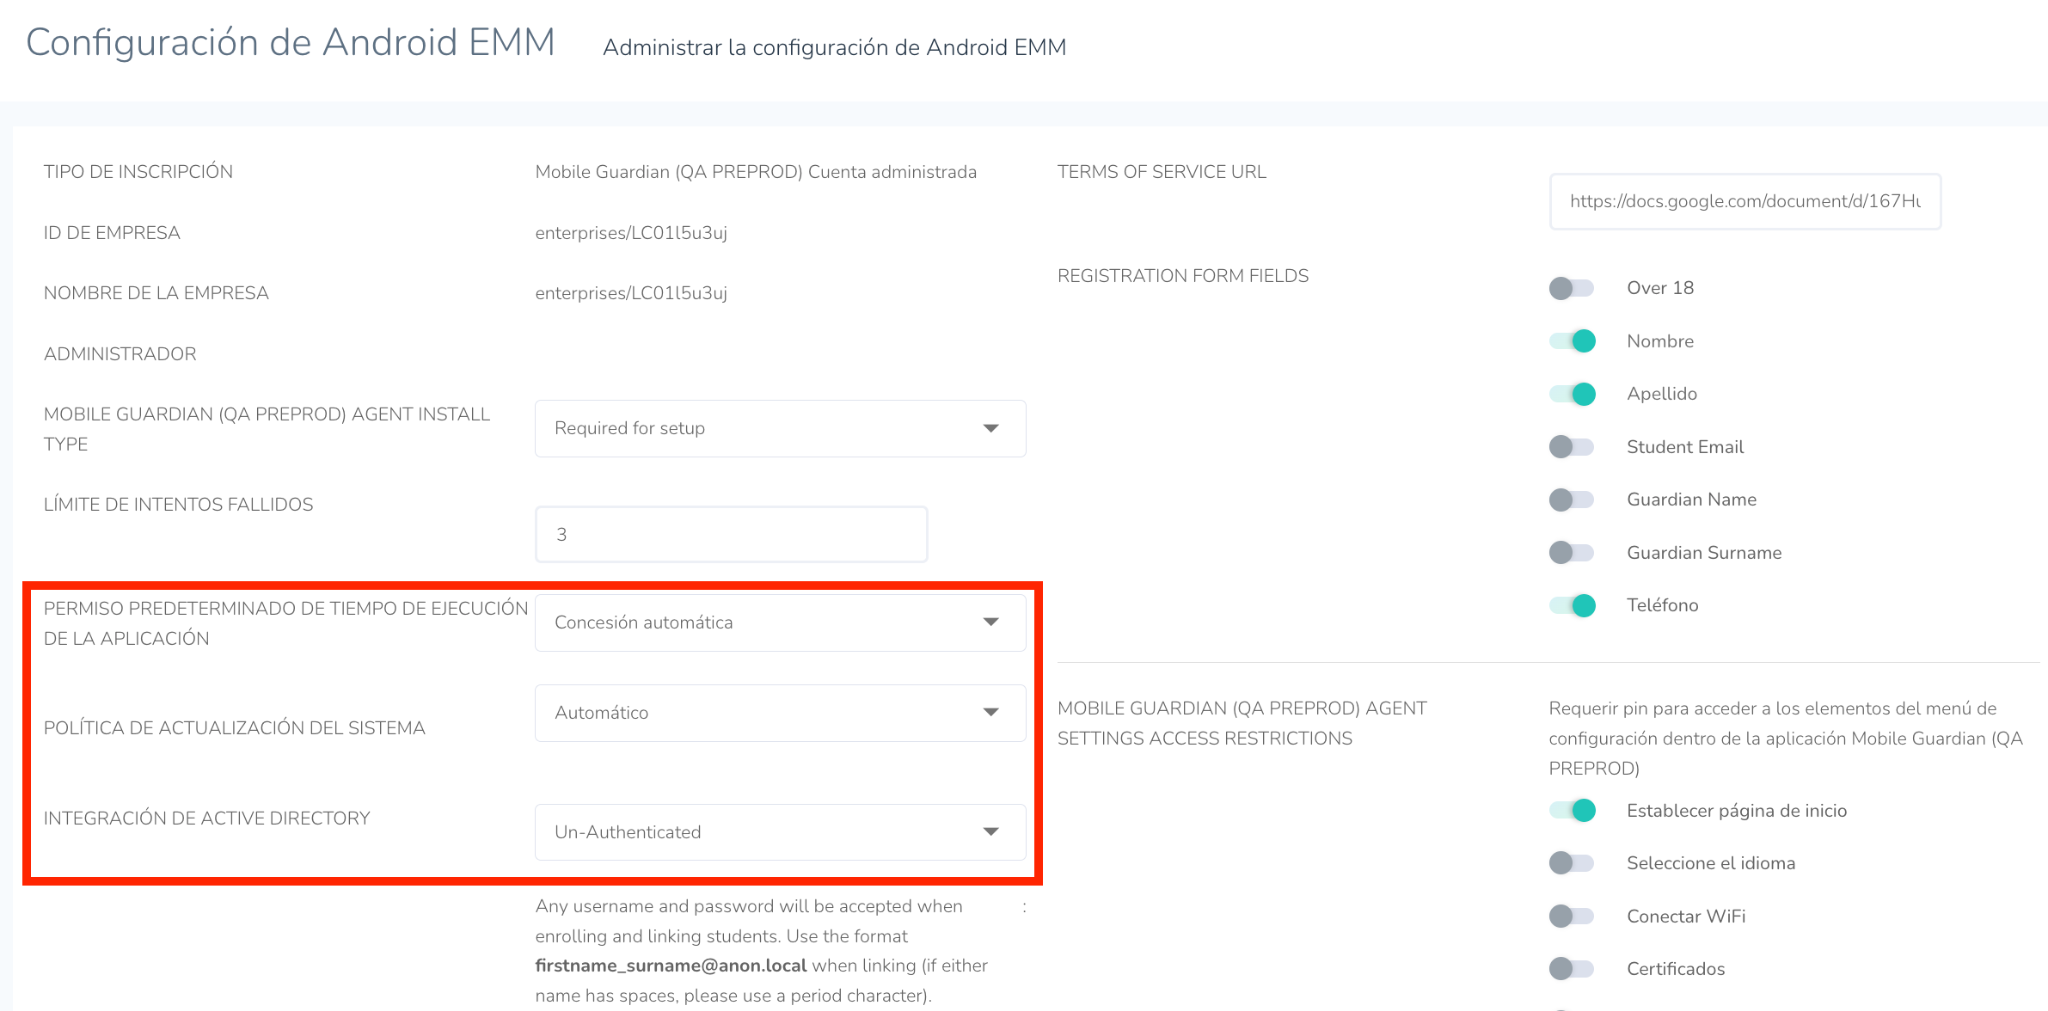Screen dimensions: 2048x1011
Task: Click the Configuración de Android EMM heading
Action: click(290, 43)
